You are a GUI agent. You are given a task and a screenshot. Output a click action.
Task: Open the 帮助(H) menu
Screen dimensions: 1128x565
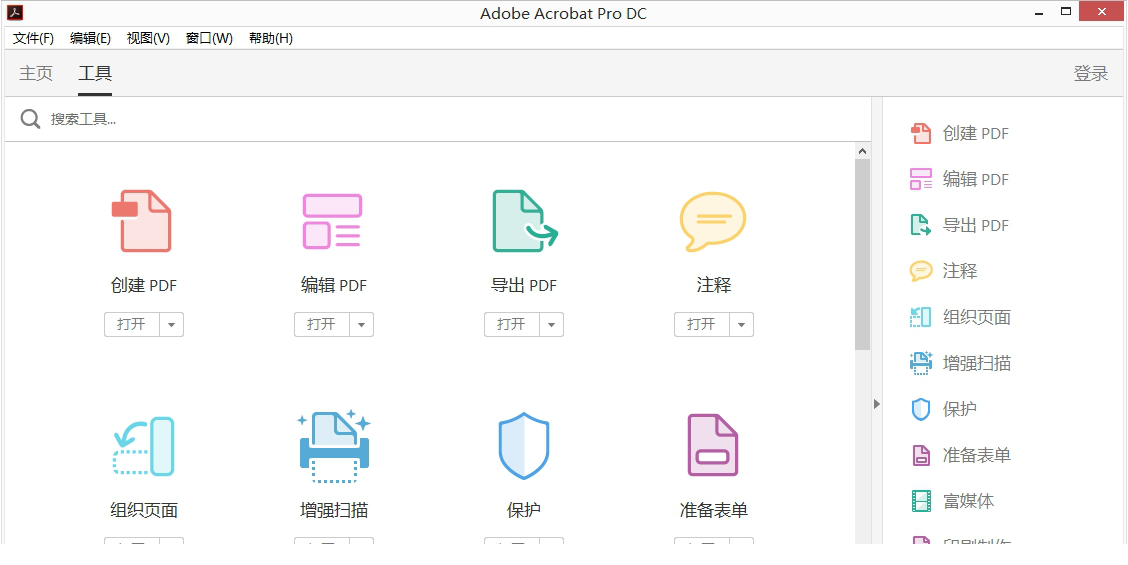[270, 38]
